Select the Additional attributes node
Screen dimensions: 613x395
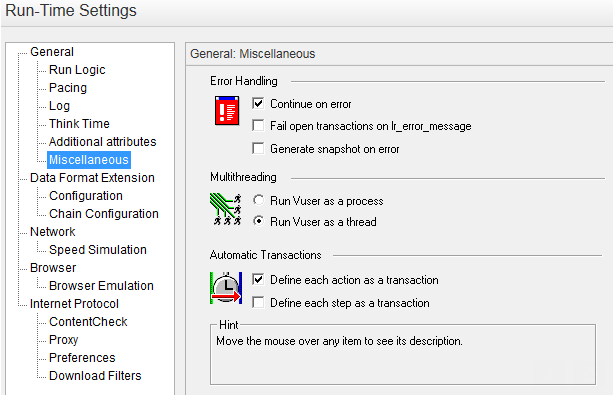[x=102, y=142]
